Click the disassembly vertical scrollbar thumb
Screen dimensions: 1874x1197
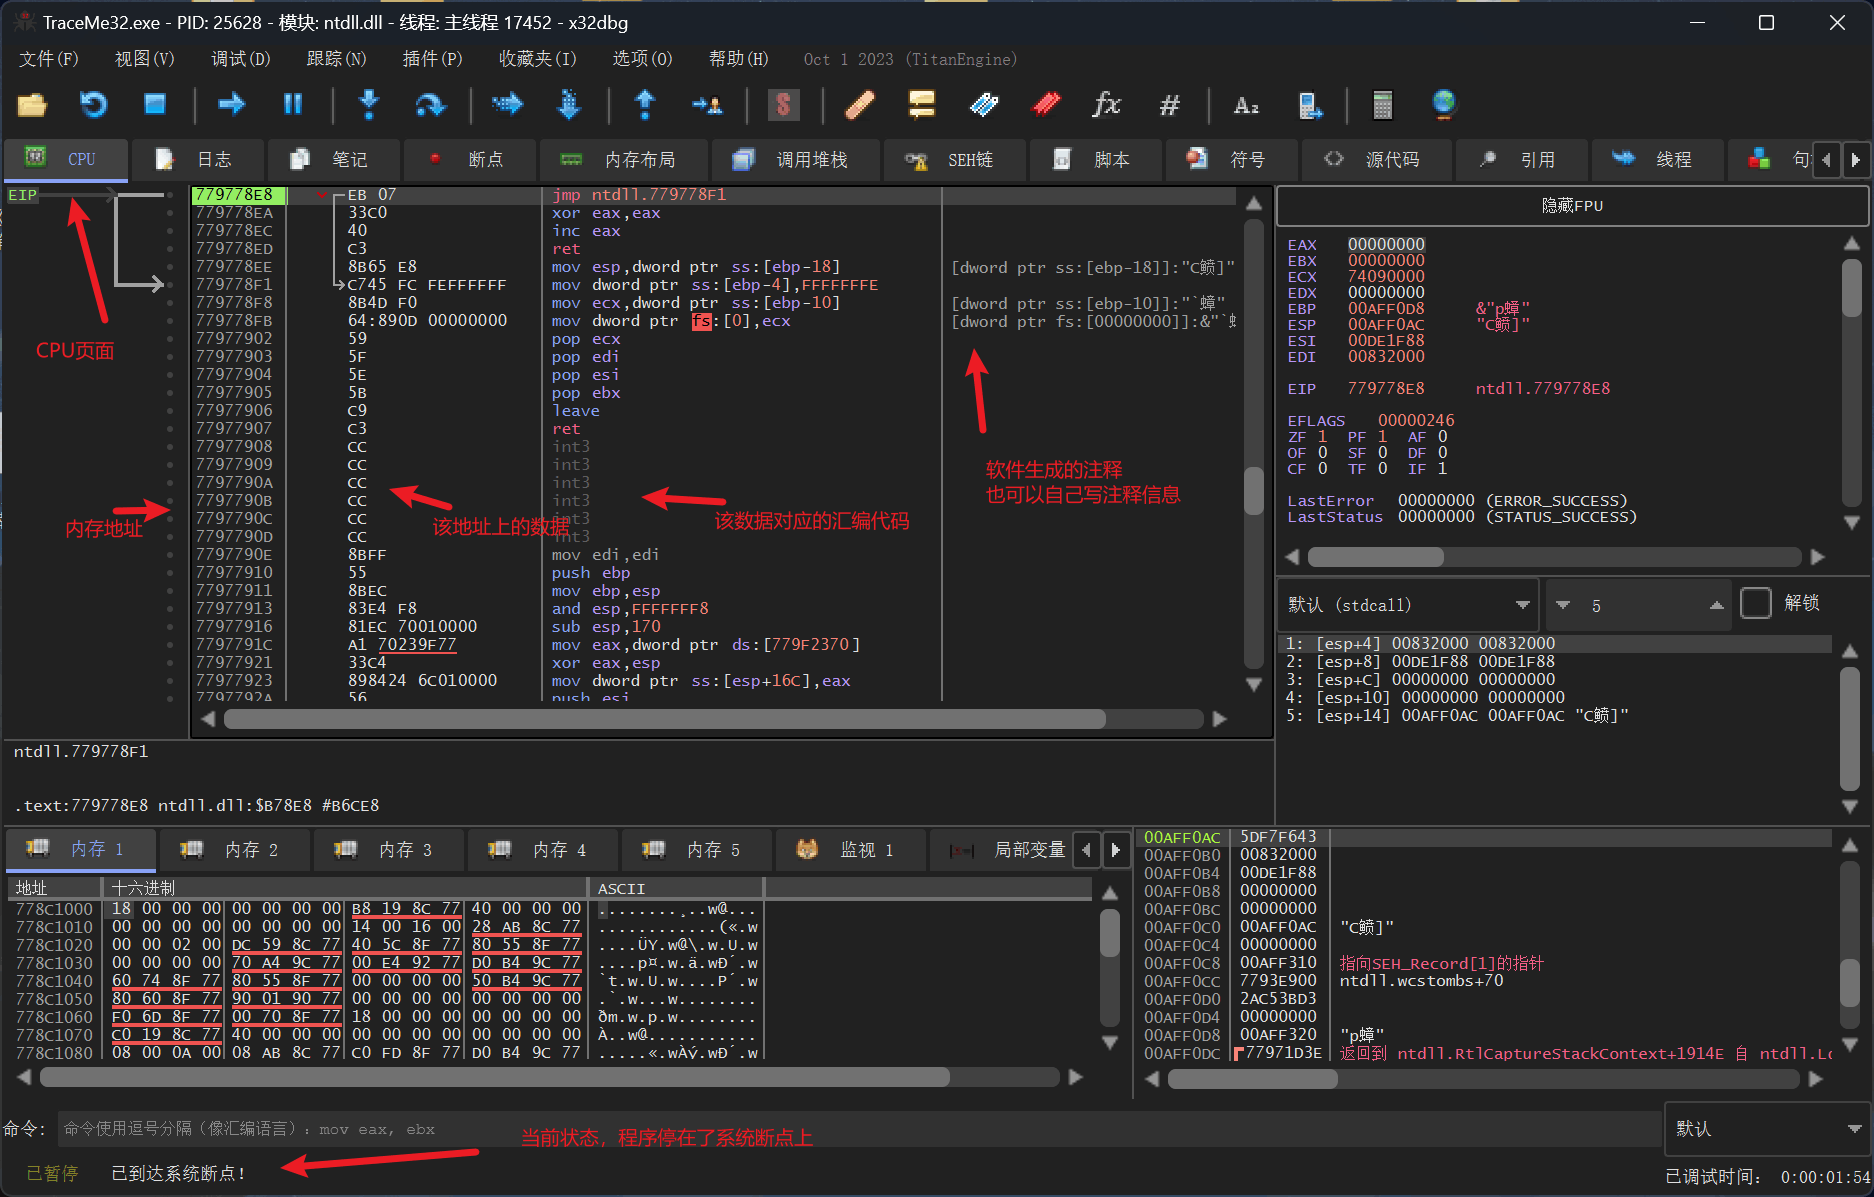click(x=1253, y=491)
